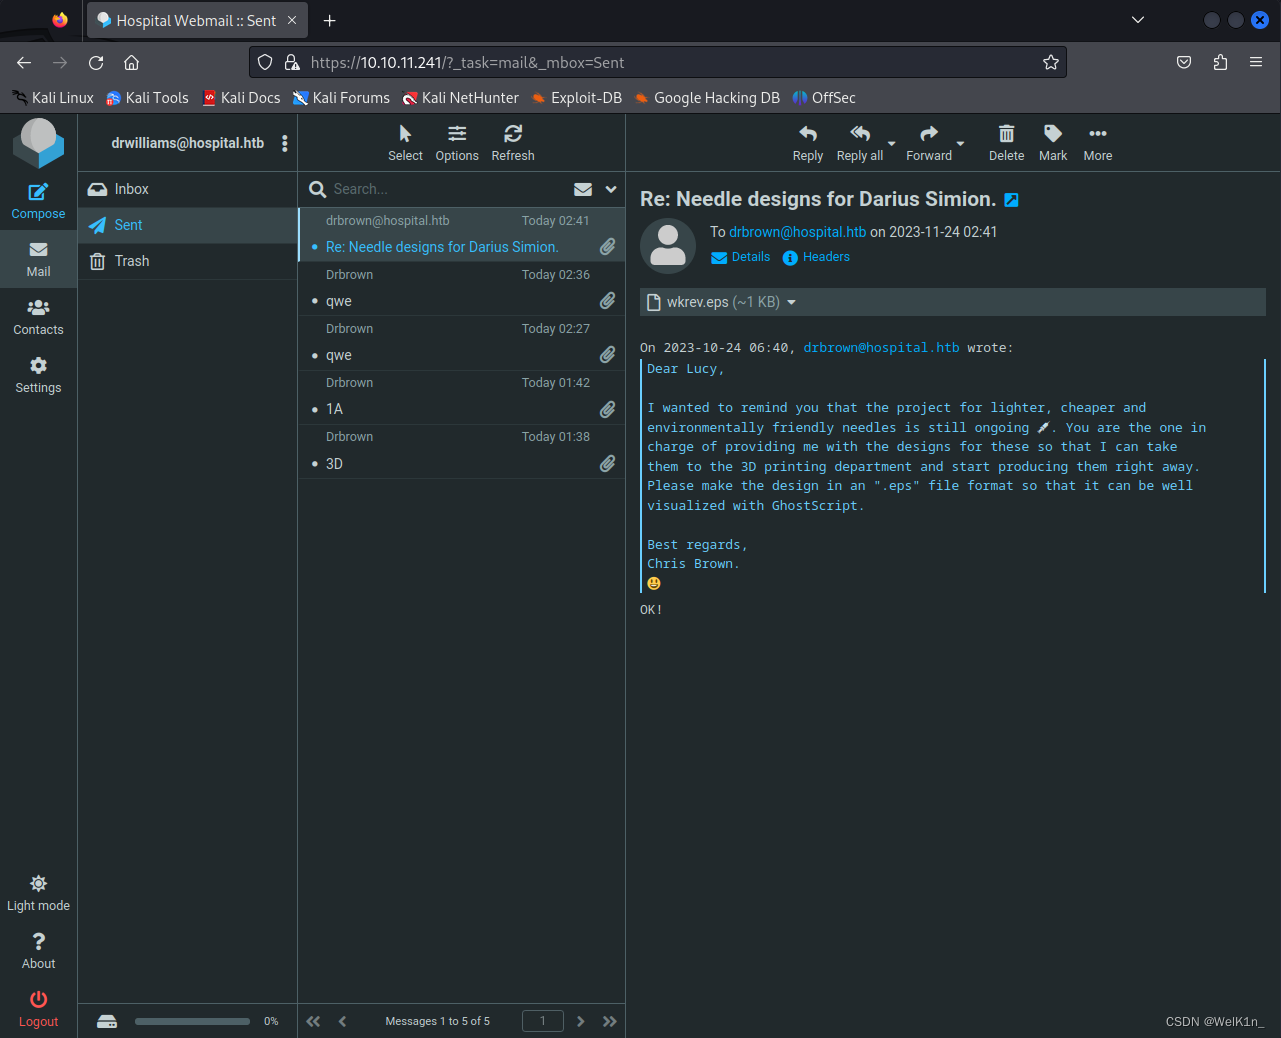The image size is (1281, 1038).
Task: Open the Google Hacking DB bookmark
Action: point(707,98)
